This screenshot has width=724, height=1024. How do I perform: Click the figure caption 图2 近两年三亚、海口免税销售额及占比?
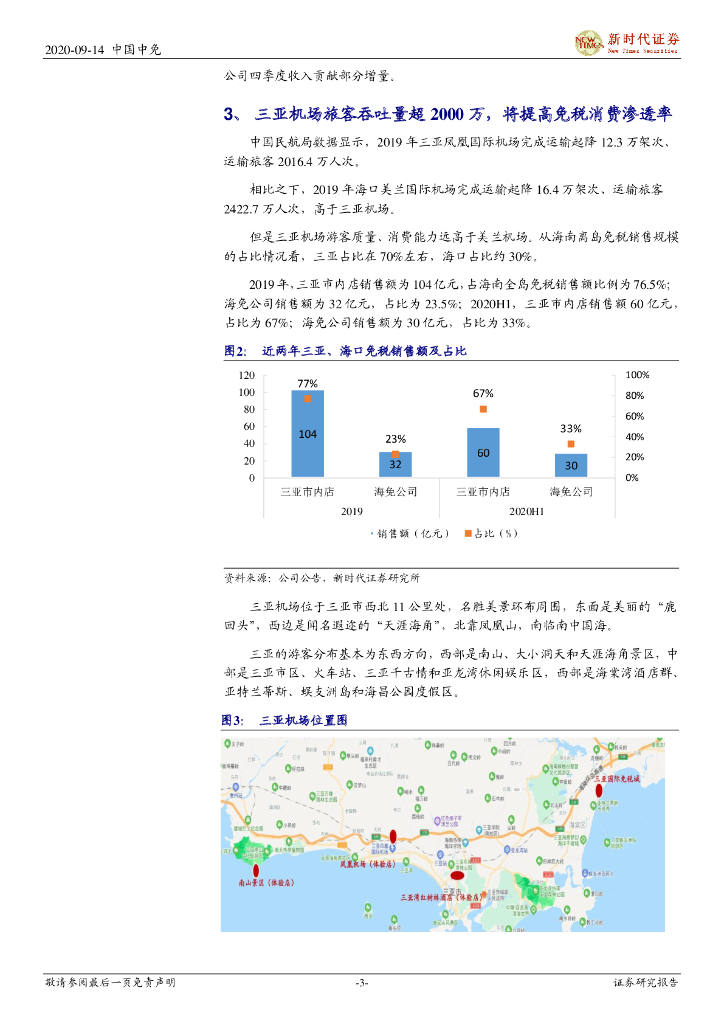point(345,351)
